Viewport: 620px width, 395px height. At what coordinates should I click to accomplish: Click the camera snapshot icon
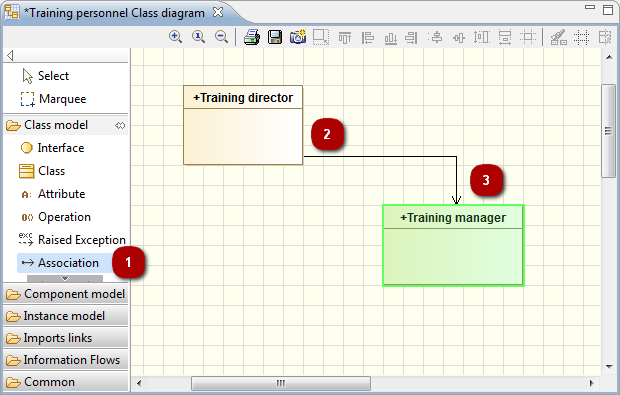tap(298, 37)
